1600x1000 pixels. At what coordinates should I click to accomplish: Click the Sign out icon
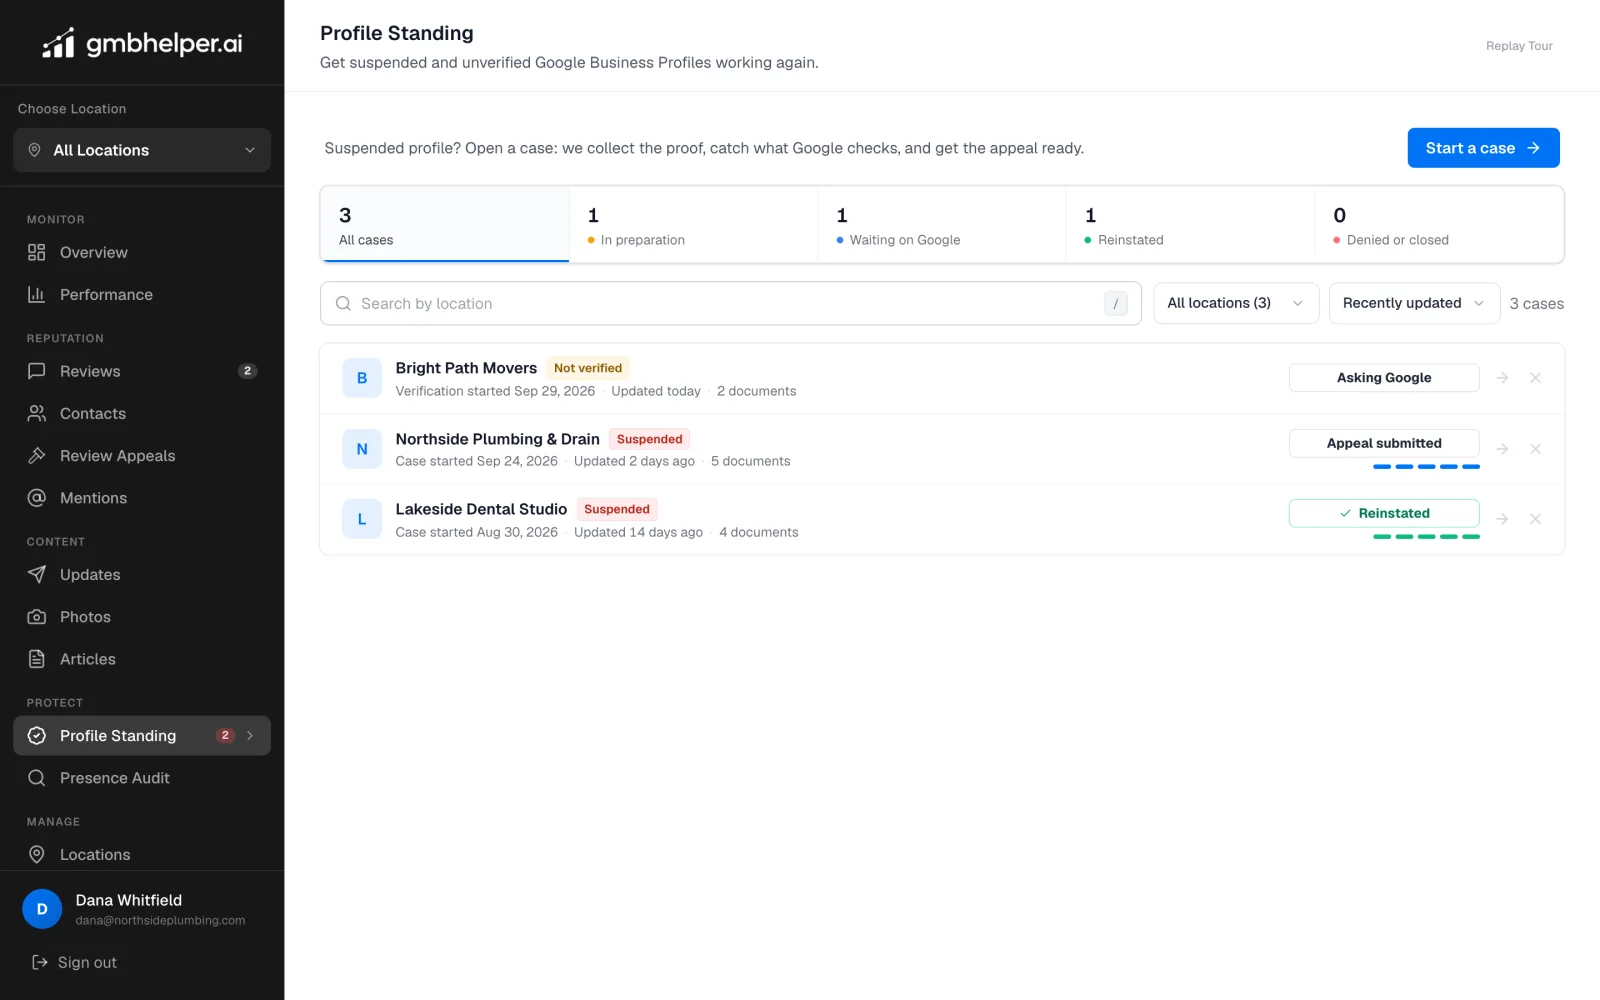[39, 962]
